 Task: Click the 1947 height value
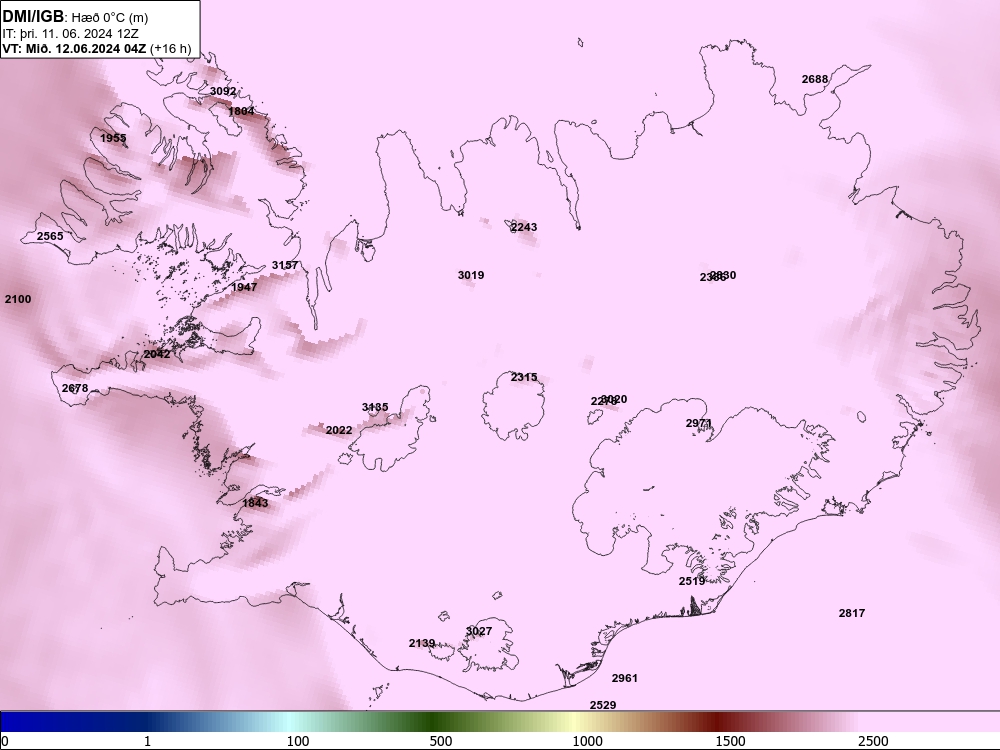[244, 287]
